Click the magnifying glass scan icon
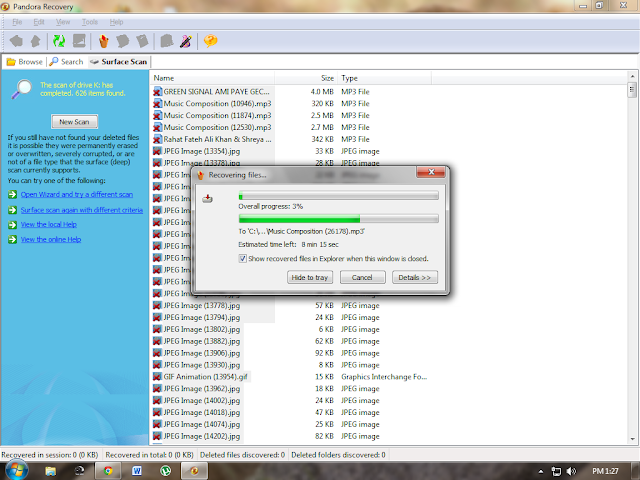The image size is (640, 480). [x=22, y=89]
